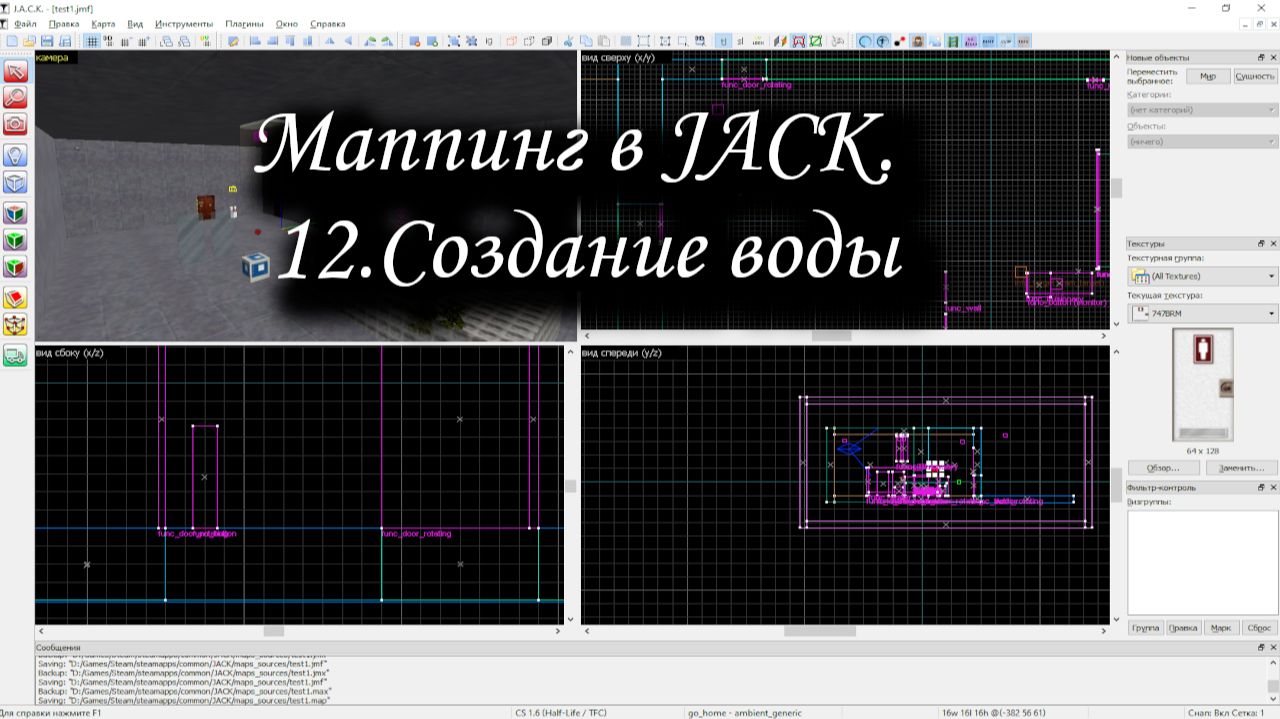
Task: Click the Copy toolbar icon
Action: (x=586, y=41)
